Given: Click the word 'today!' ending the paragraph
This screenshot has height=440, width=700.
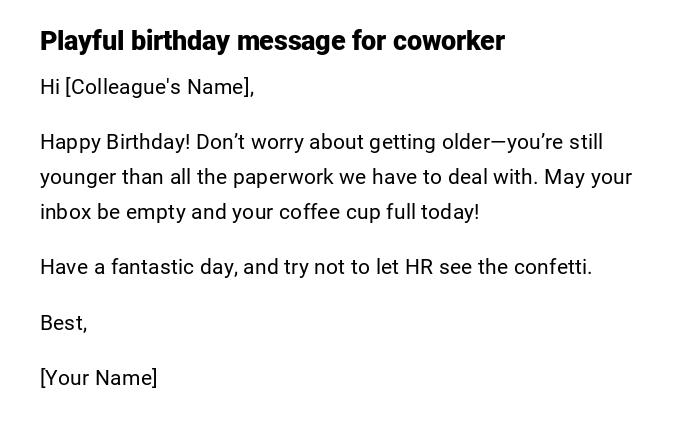Looking at the screenshot, I should [450, 212].
